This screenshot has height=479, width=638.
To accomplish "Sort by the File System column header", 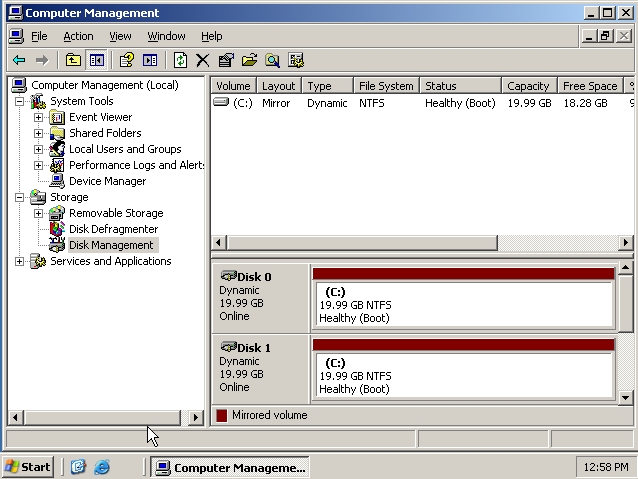I will [386, 86].
